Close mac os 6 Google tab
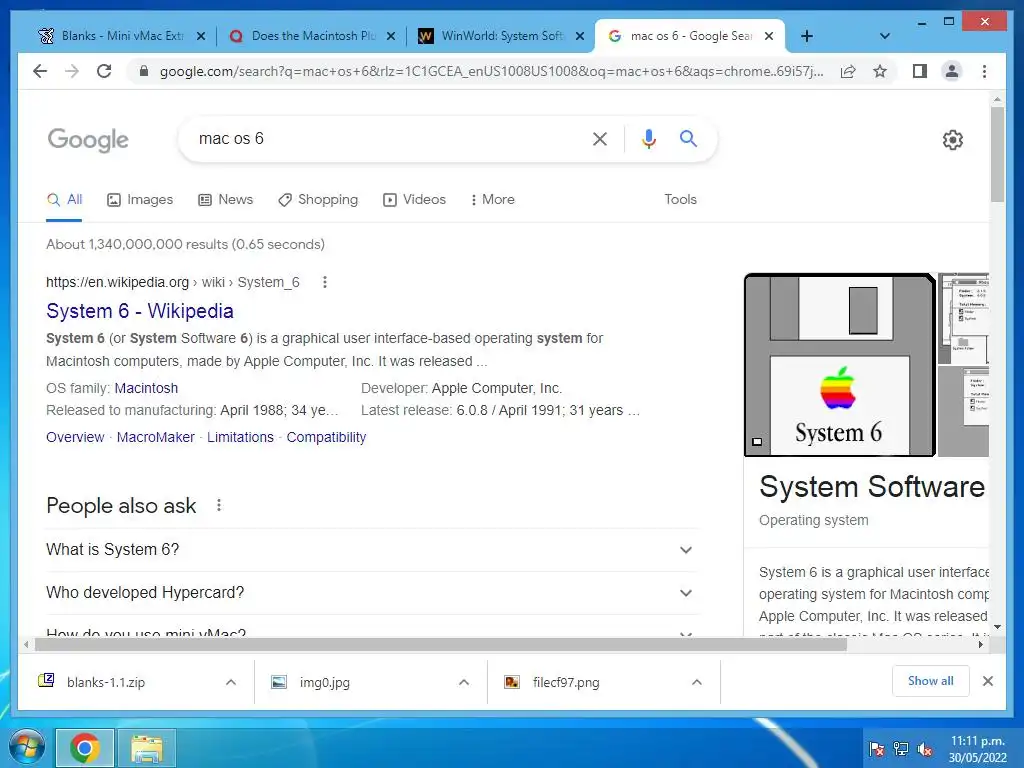 coord(769,36)
